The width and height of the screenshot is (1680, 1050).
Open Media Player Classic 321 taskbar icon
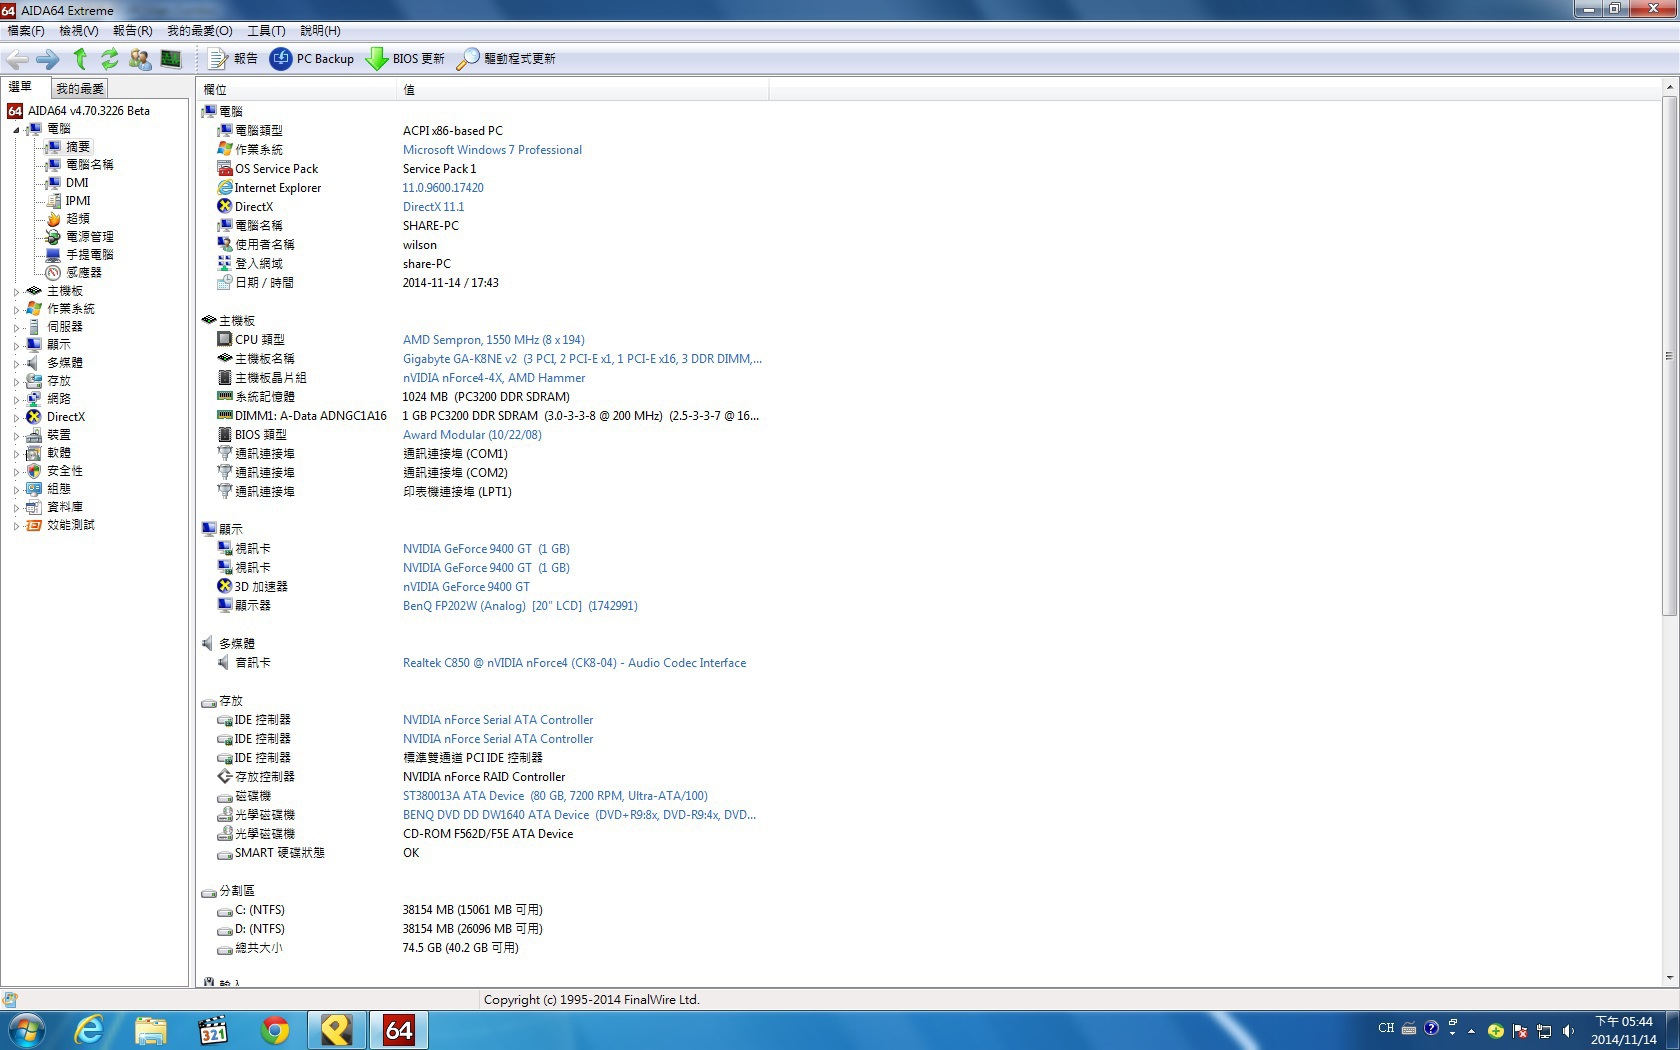pos(213,1030)
